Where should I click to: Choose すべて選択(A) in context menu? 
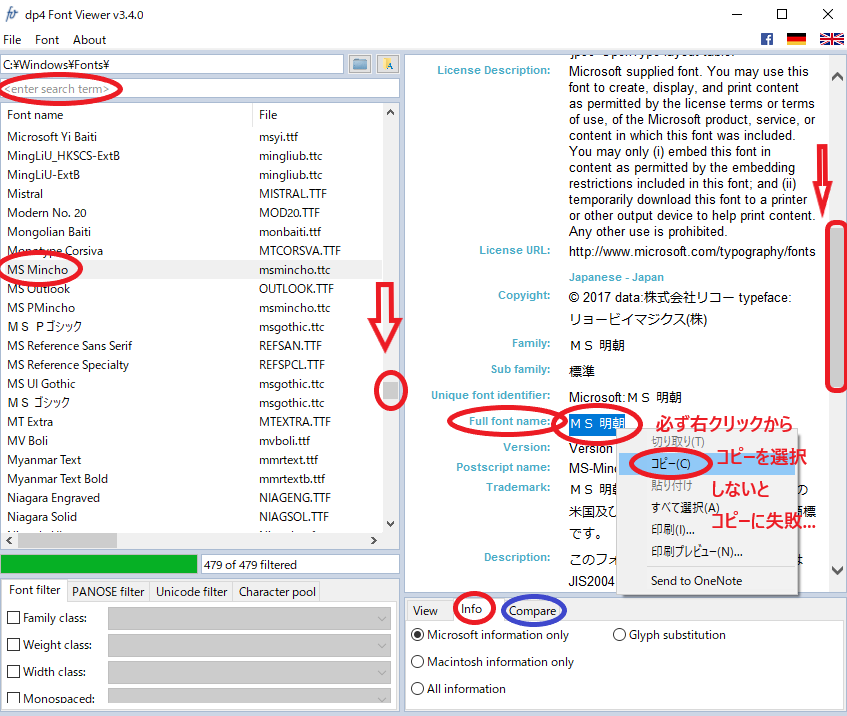point(707,507)
